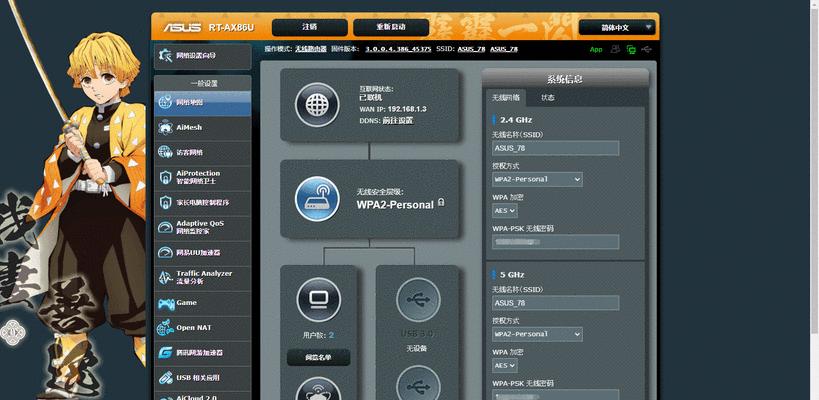Open 腾讯网游加速器 in the sidebar
The image size is (819, 400).
[202, 353]
